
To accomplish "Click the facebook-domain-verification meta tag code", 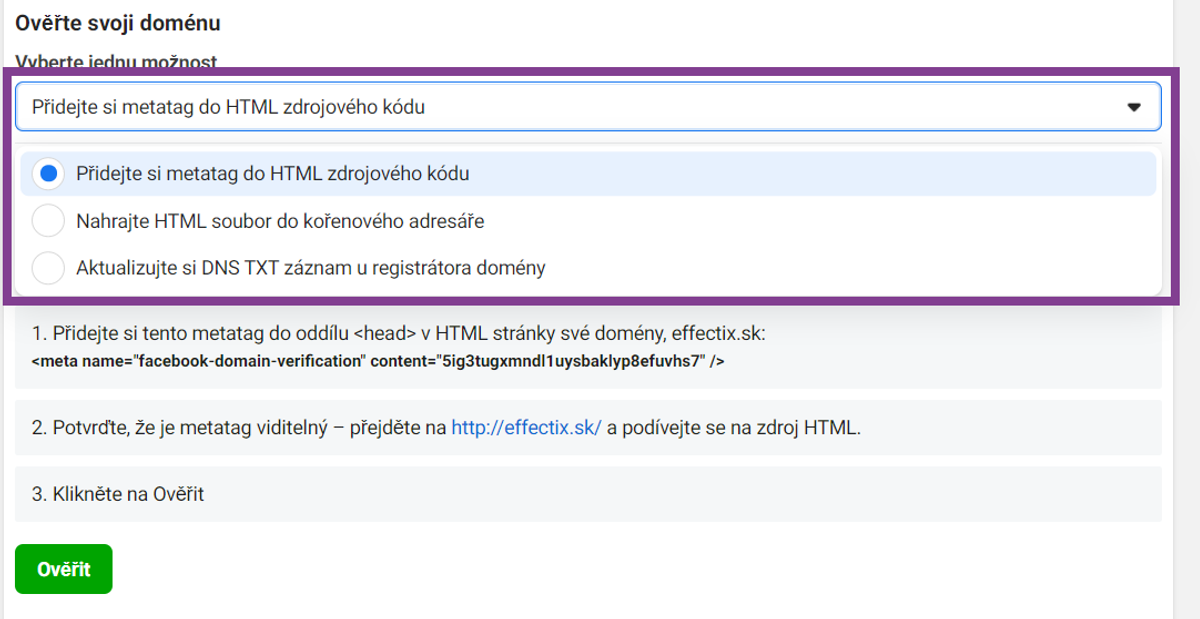I will click(378, 361).
